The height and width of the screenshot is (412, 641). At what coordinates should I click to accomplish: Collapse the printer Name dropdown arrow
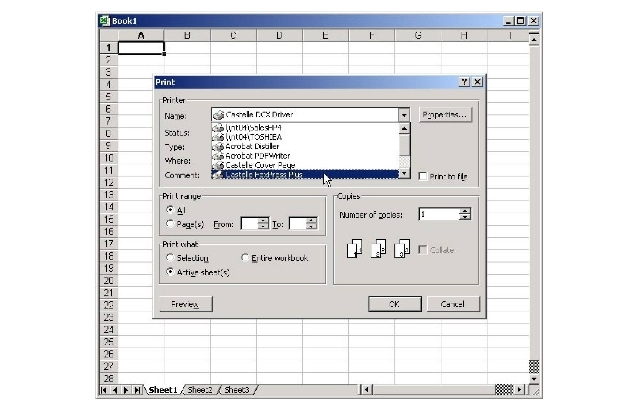[404, 115]
